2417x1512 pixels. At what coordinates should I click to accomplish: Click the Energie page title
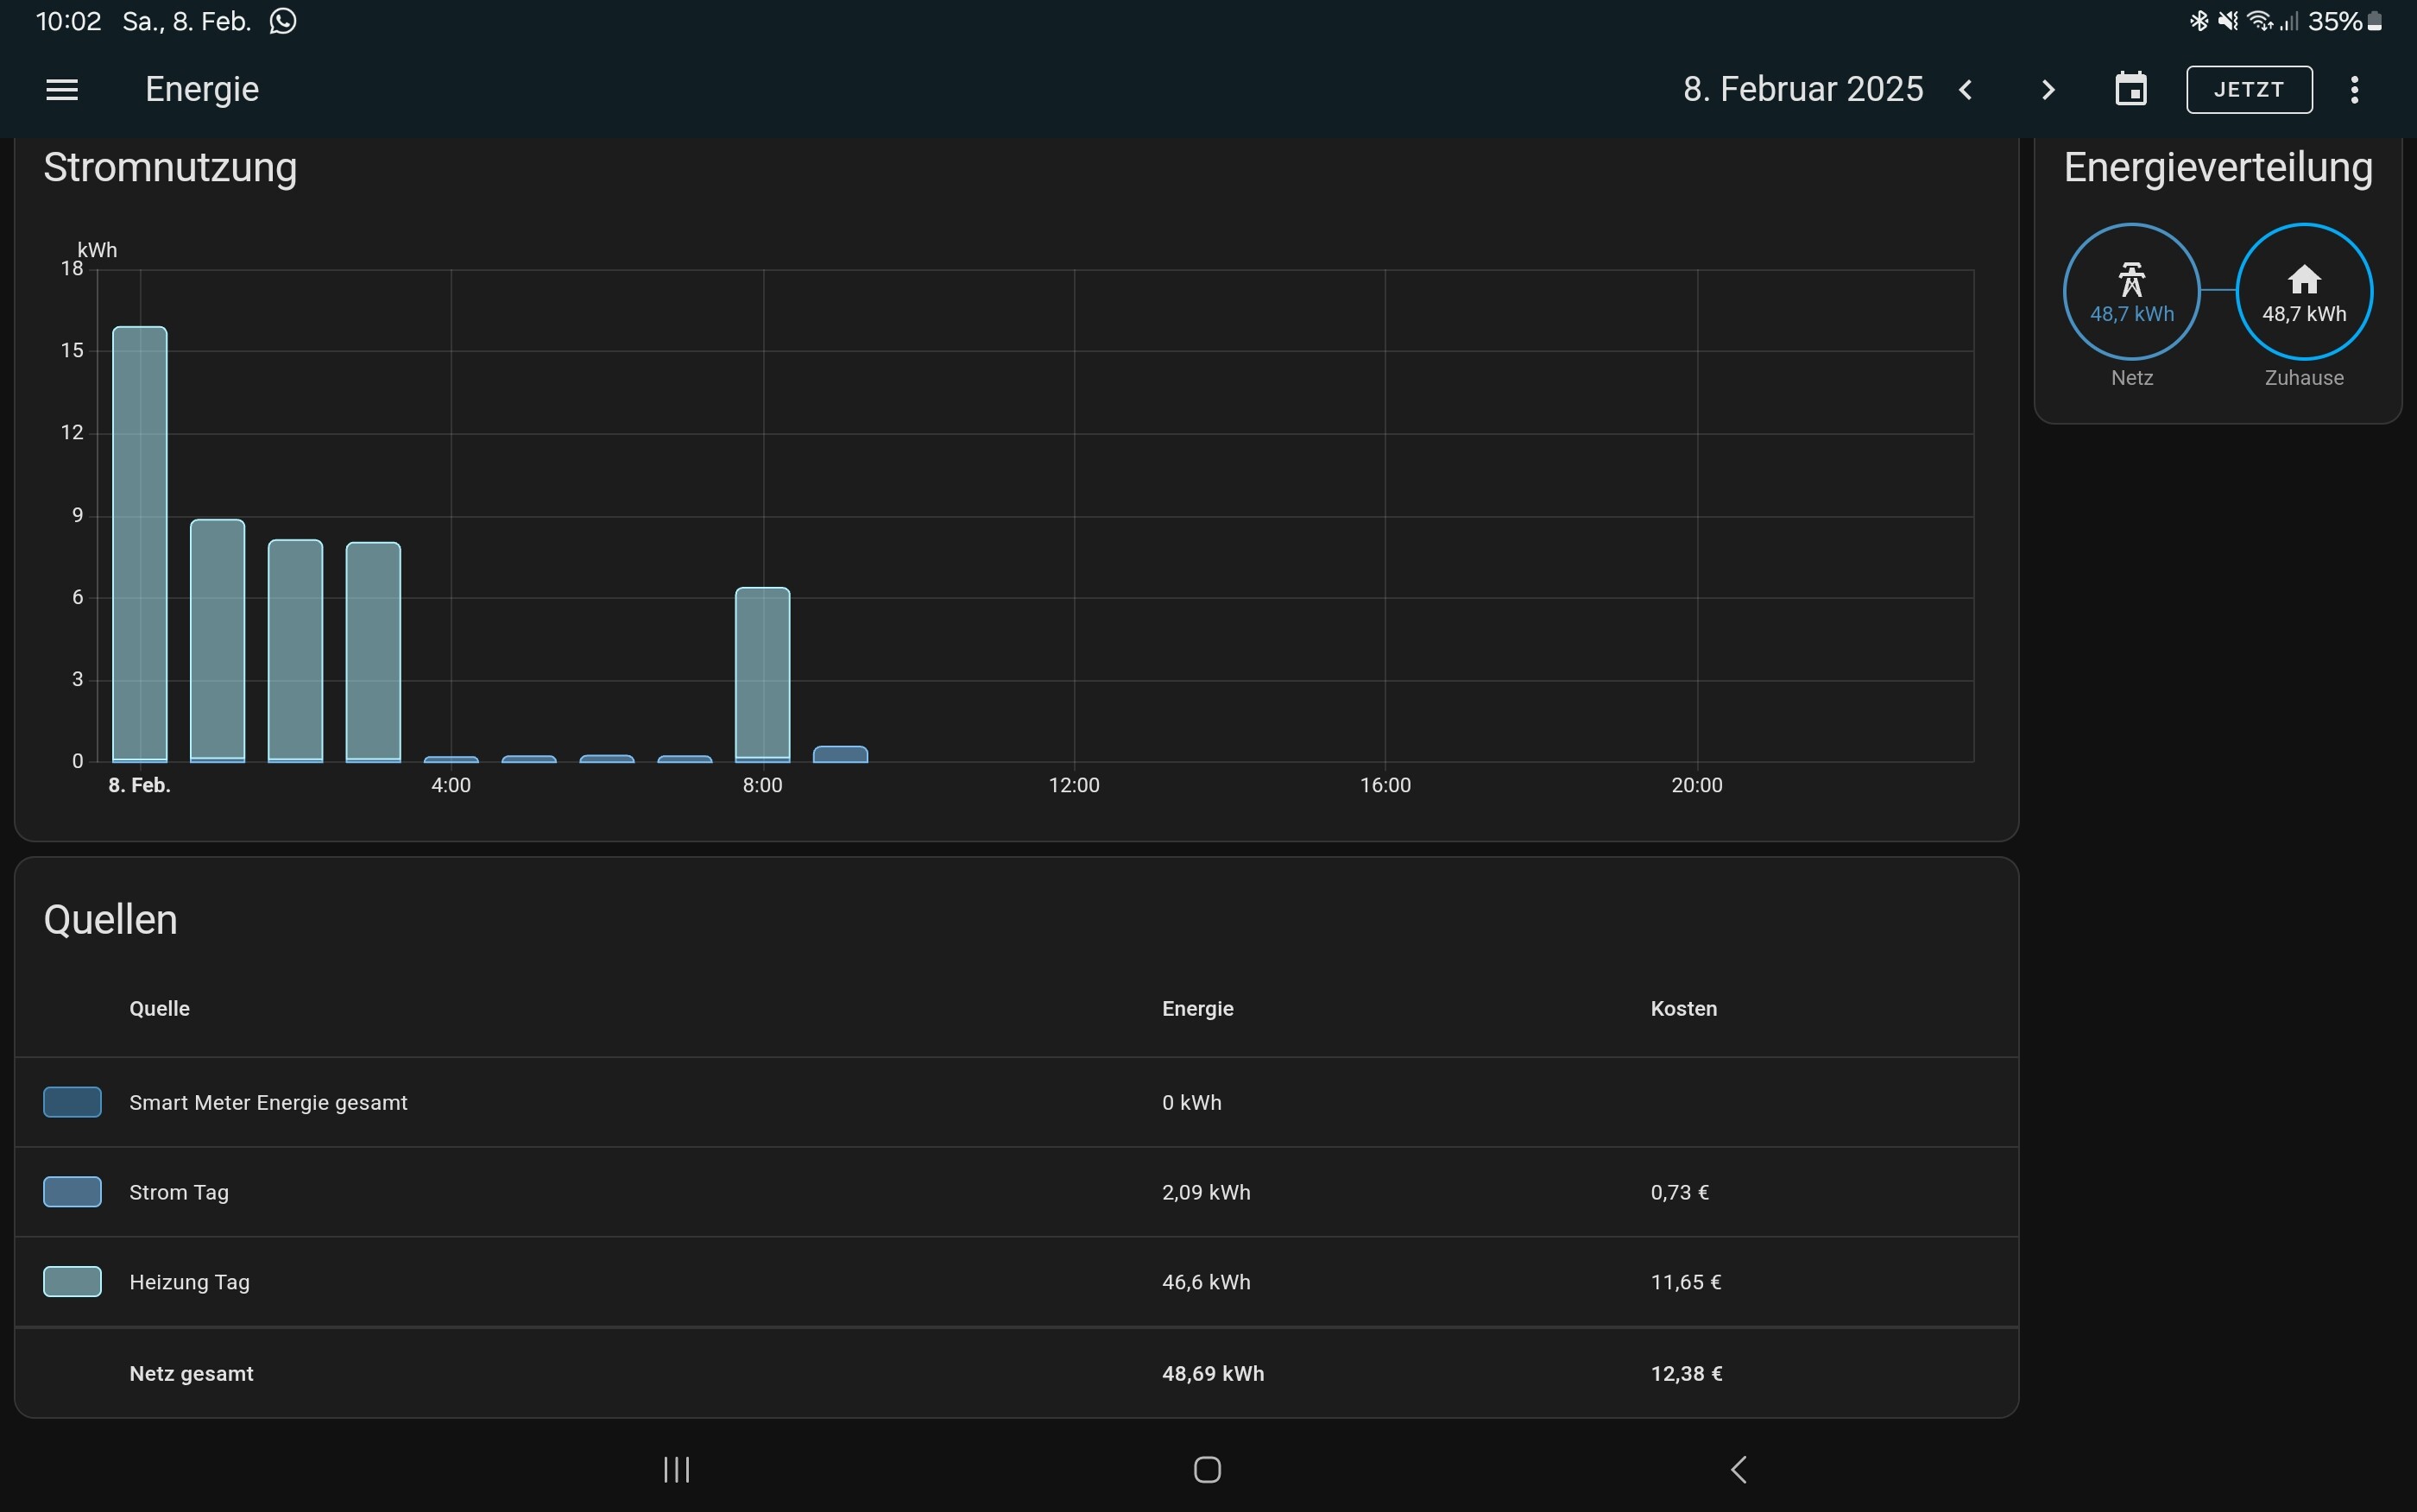[202, 90]
